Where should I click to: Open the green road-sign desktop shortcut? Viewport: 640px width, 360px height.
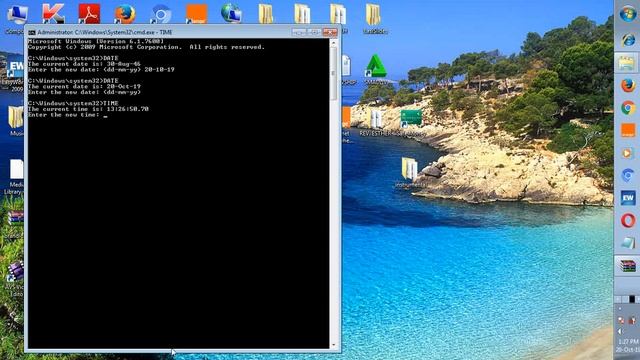point(411,118)
